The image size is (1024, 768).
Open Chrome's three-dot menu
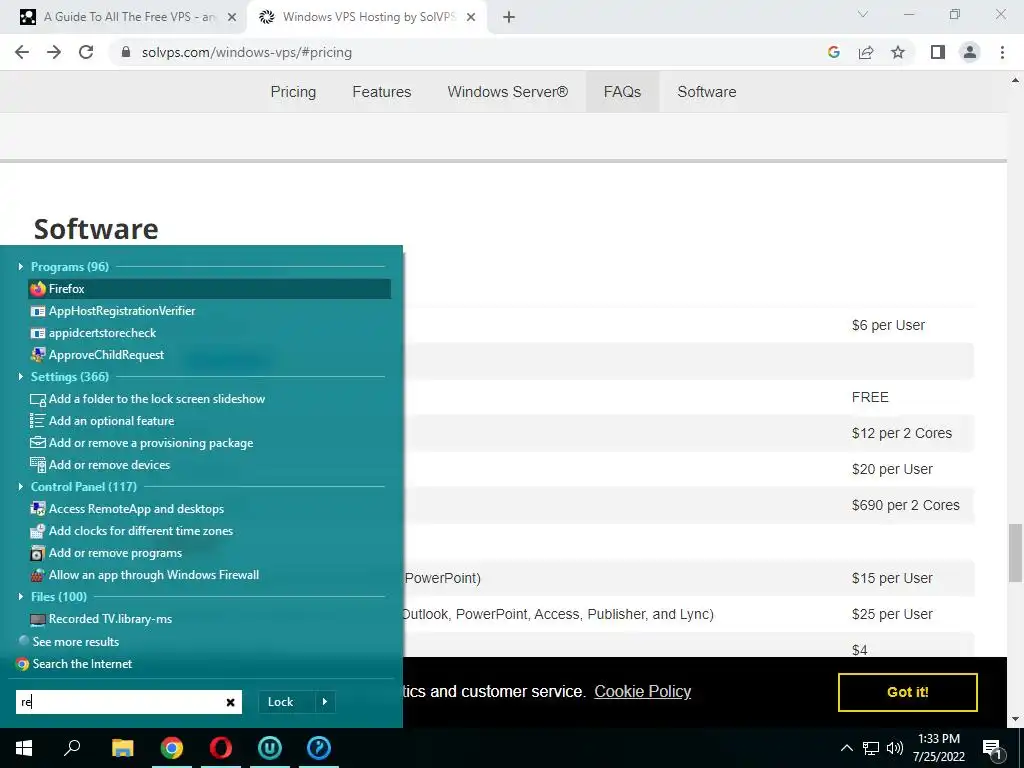coord(1002,52)
